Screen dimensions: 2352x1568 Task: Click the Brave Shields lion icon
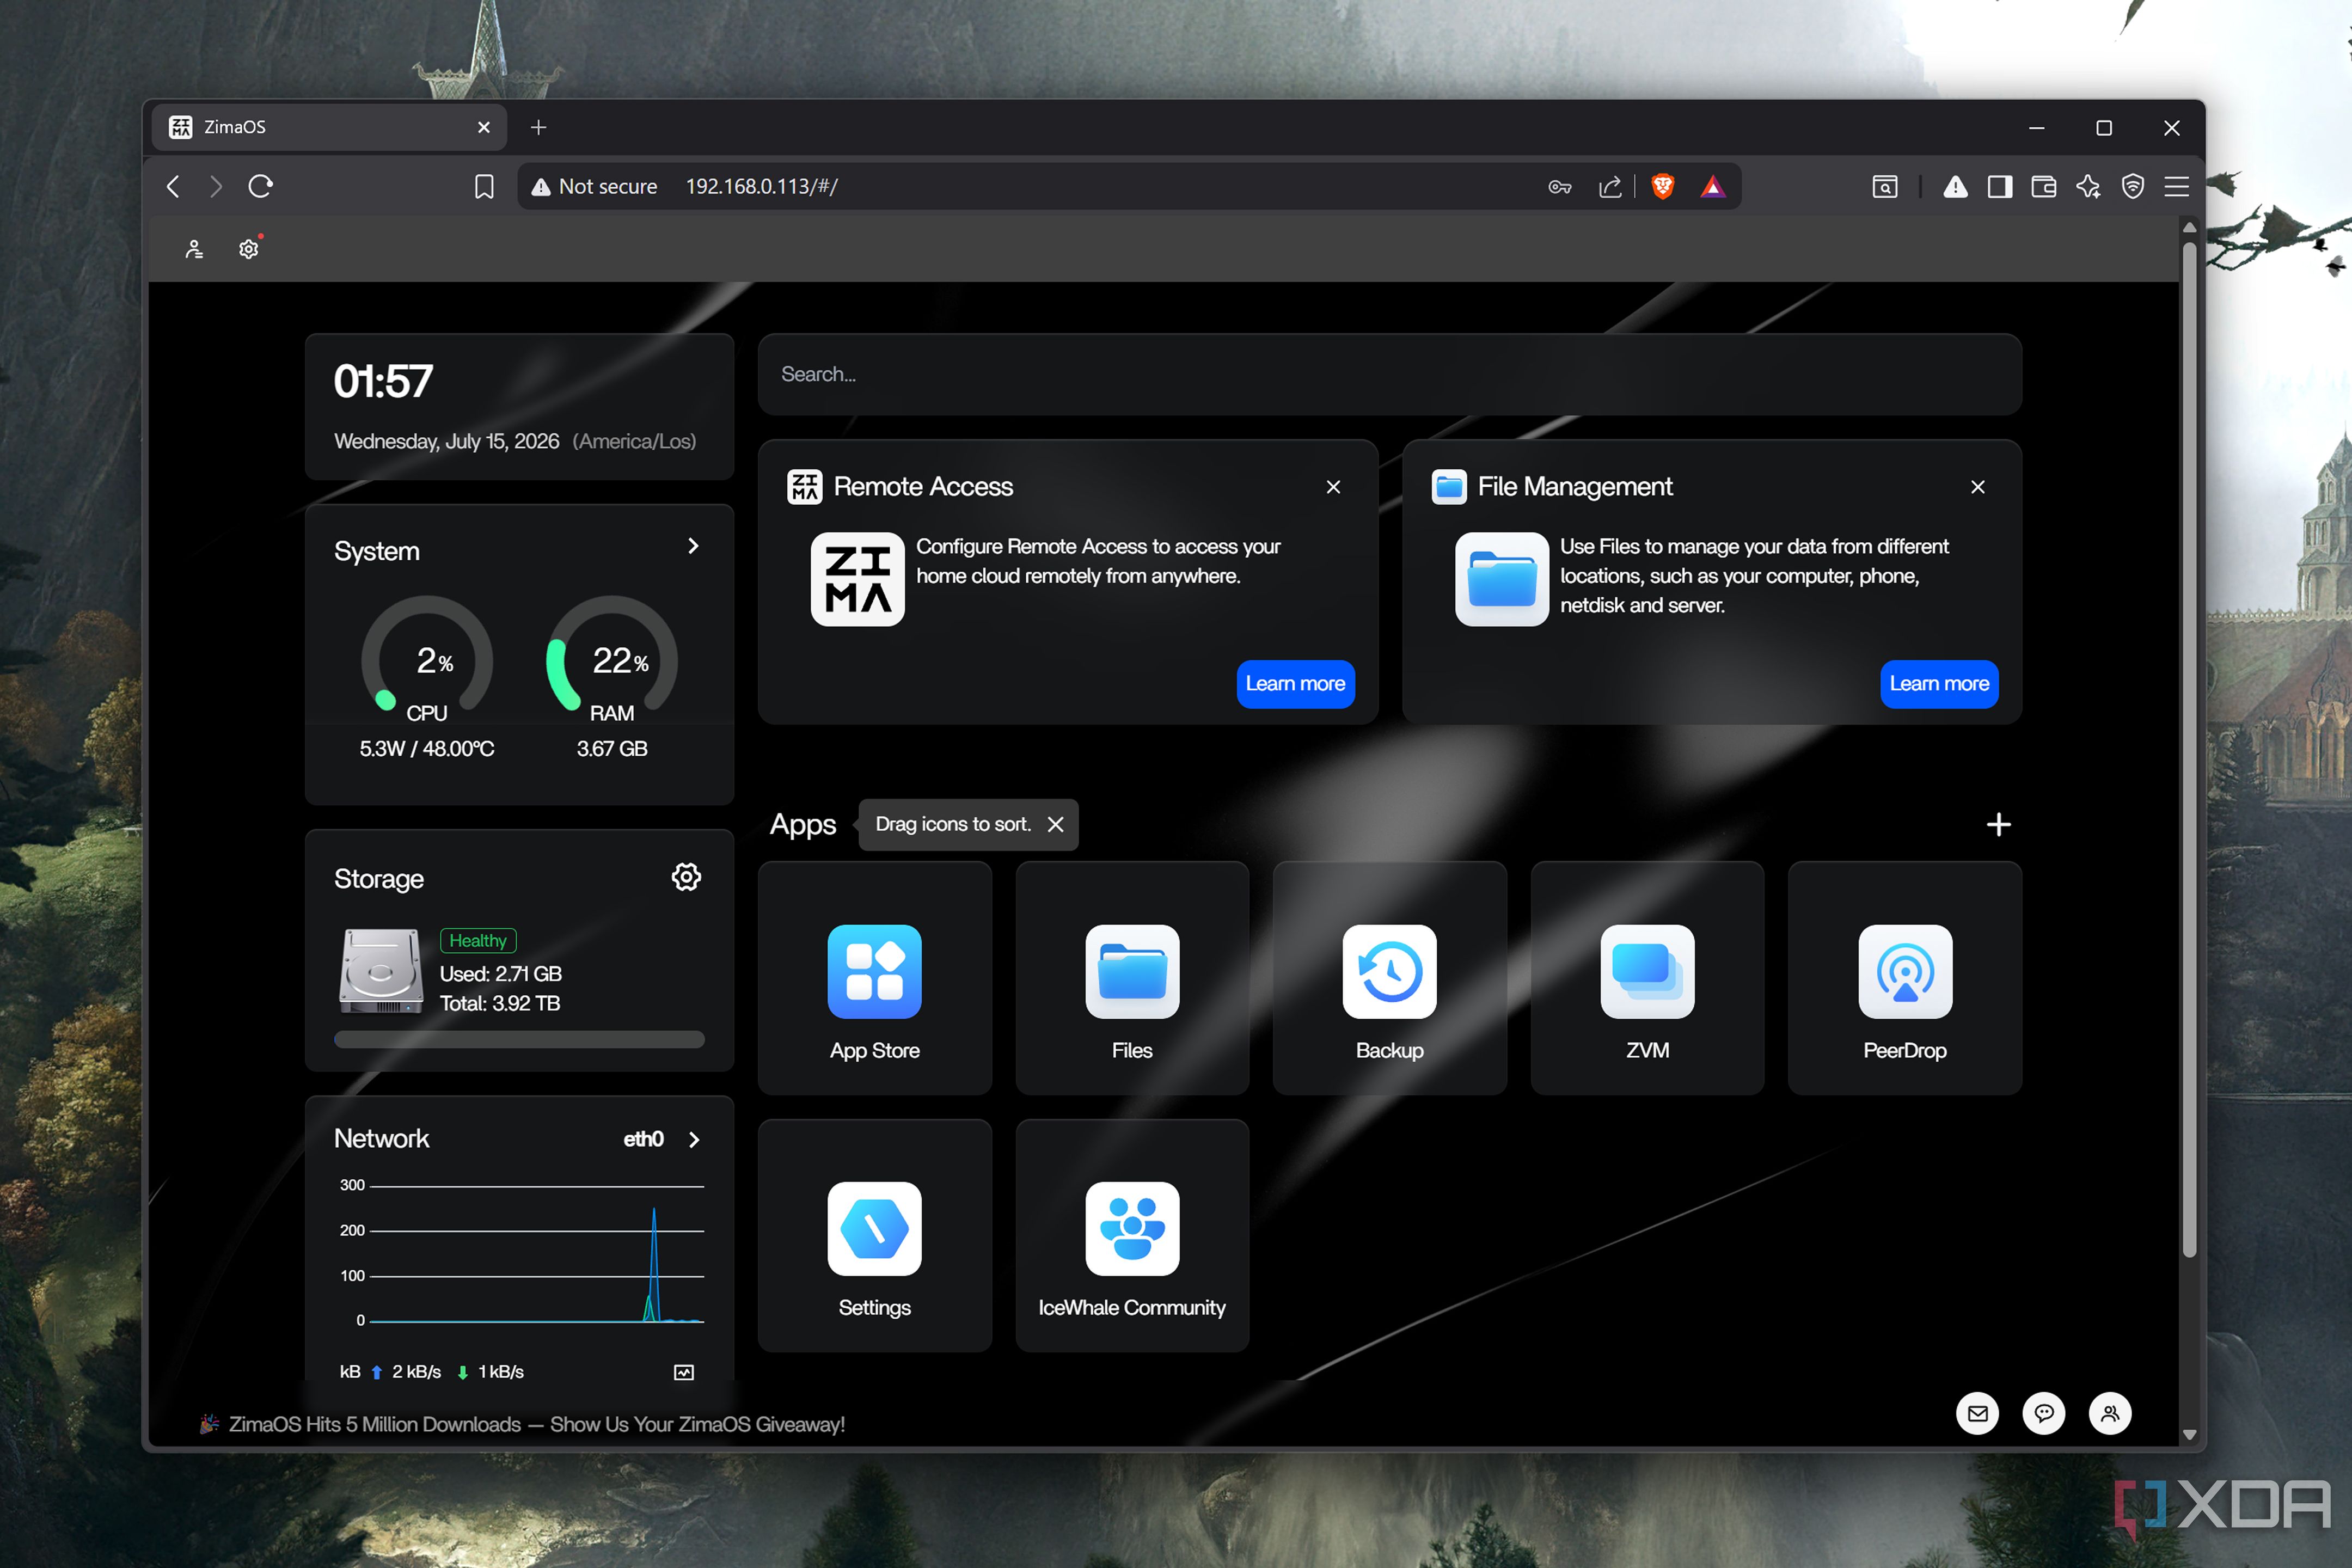point(1662,186)
